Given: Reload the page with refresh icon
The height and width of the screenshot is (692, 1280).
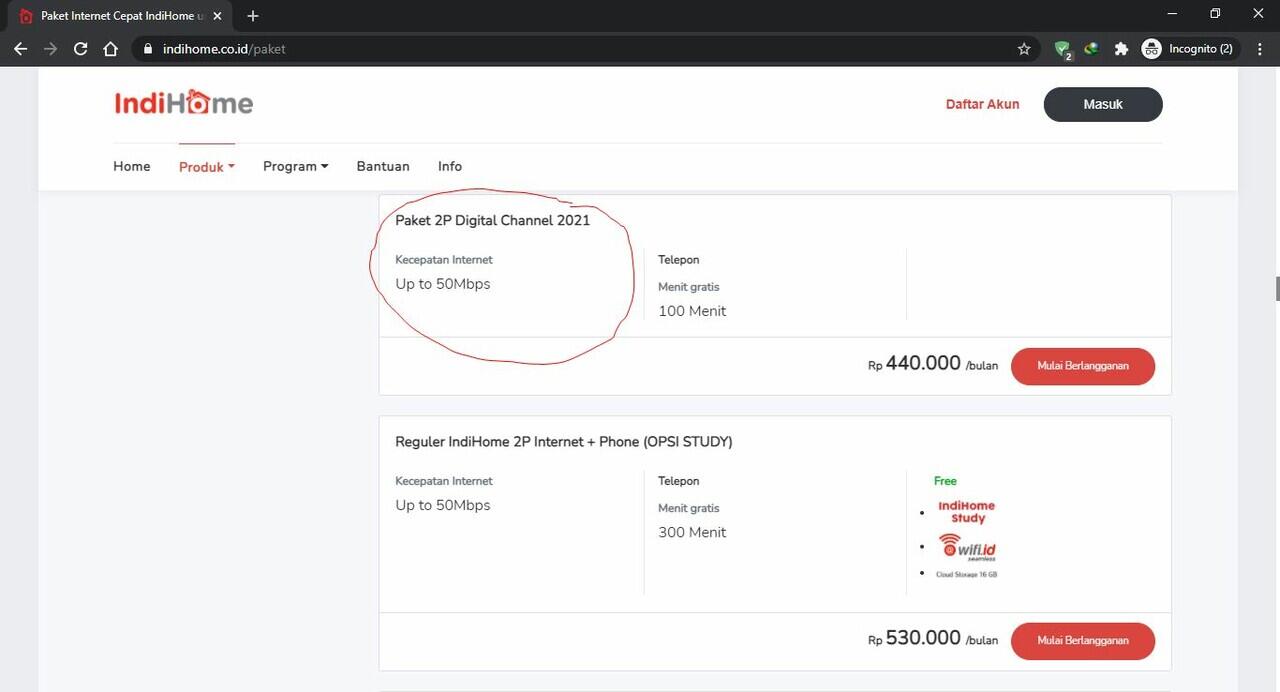Looking at the screenshot, I should (81, 48).
